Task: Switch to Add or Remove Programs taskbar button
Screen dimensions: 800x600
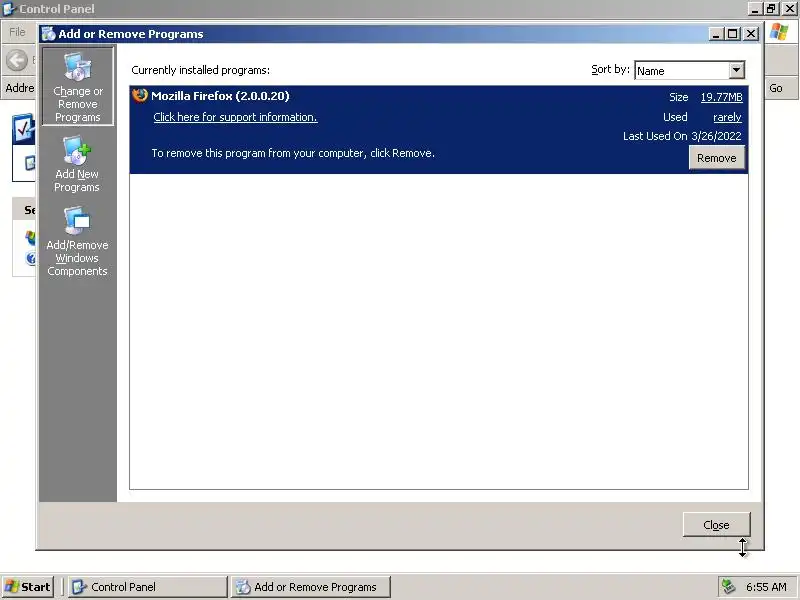Action: coord(311,587)
